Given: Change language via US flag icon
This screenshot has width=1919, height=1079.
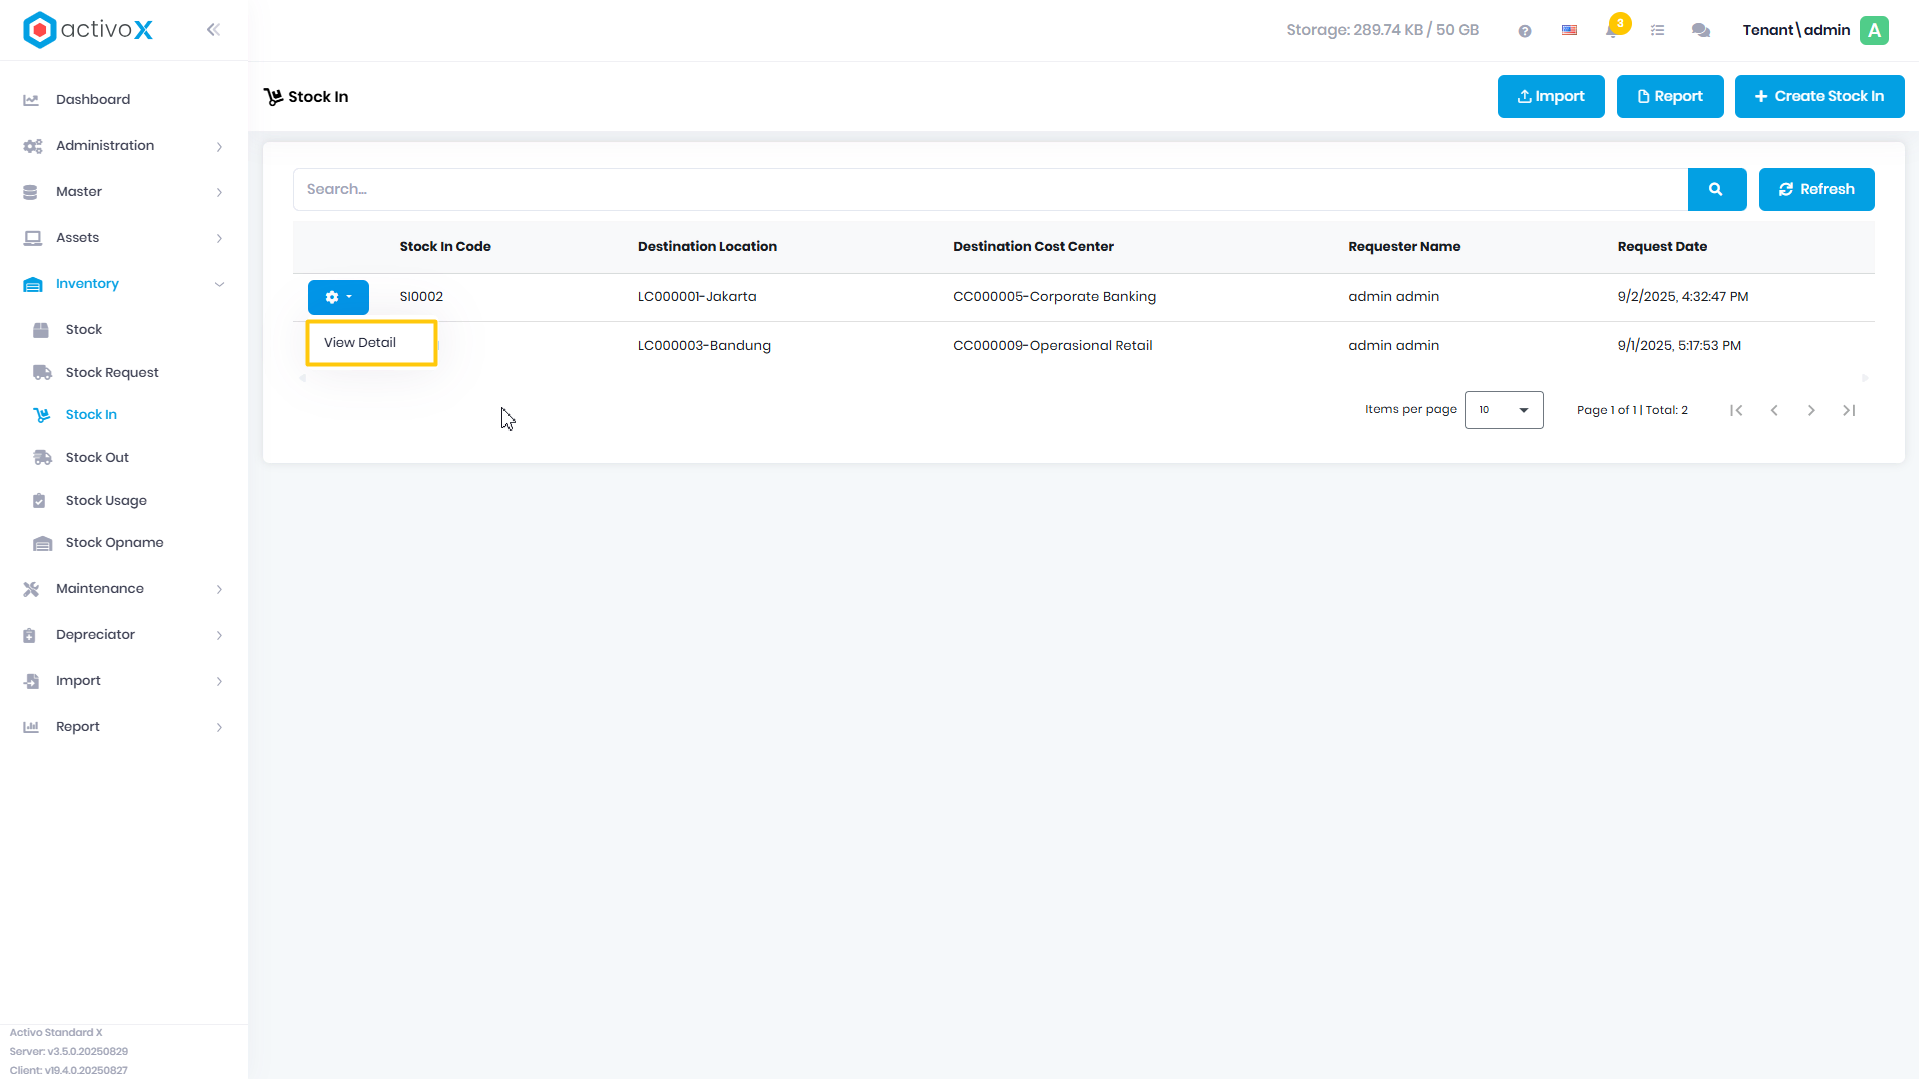Looking at the screenshot, I should (1569, 31).
